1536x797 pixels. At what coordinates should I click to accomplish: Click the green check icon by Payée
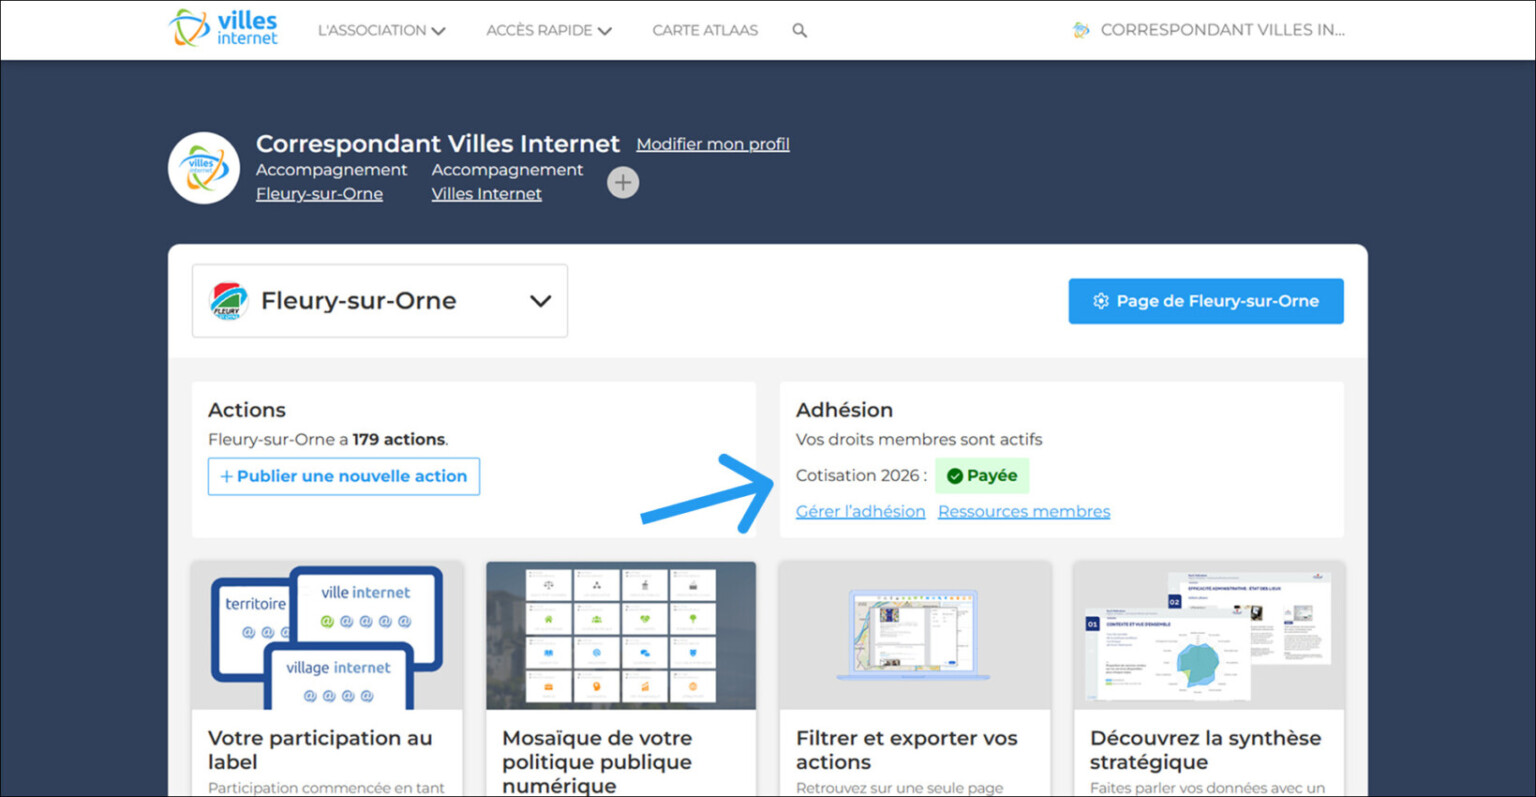point(954,476)
